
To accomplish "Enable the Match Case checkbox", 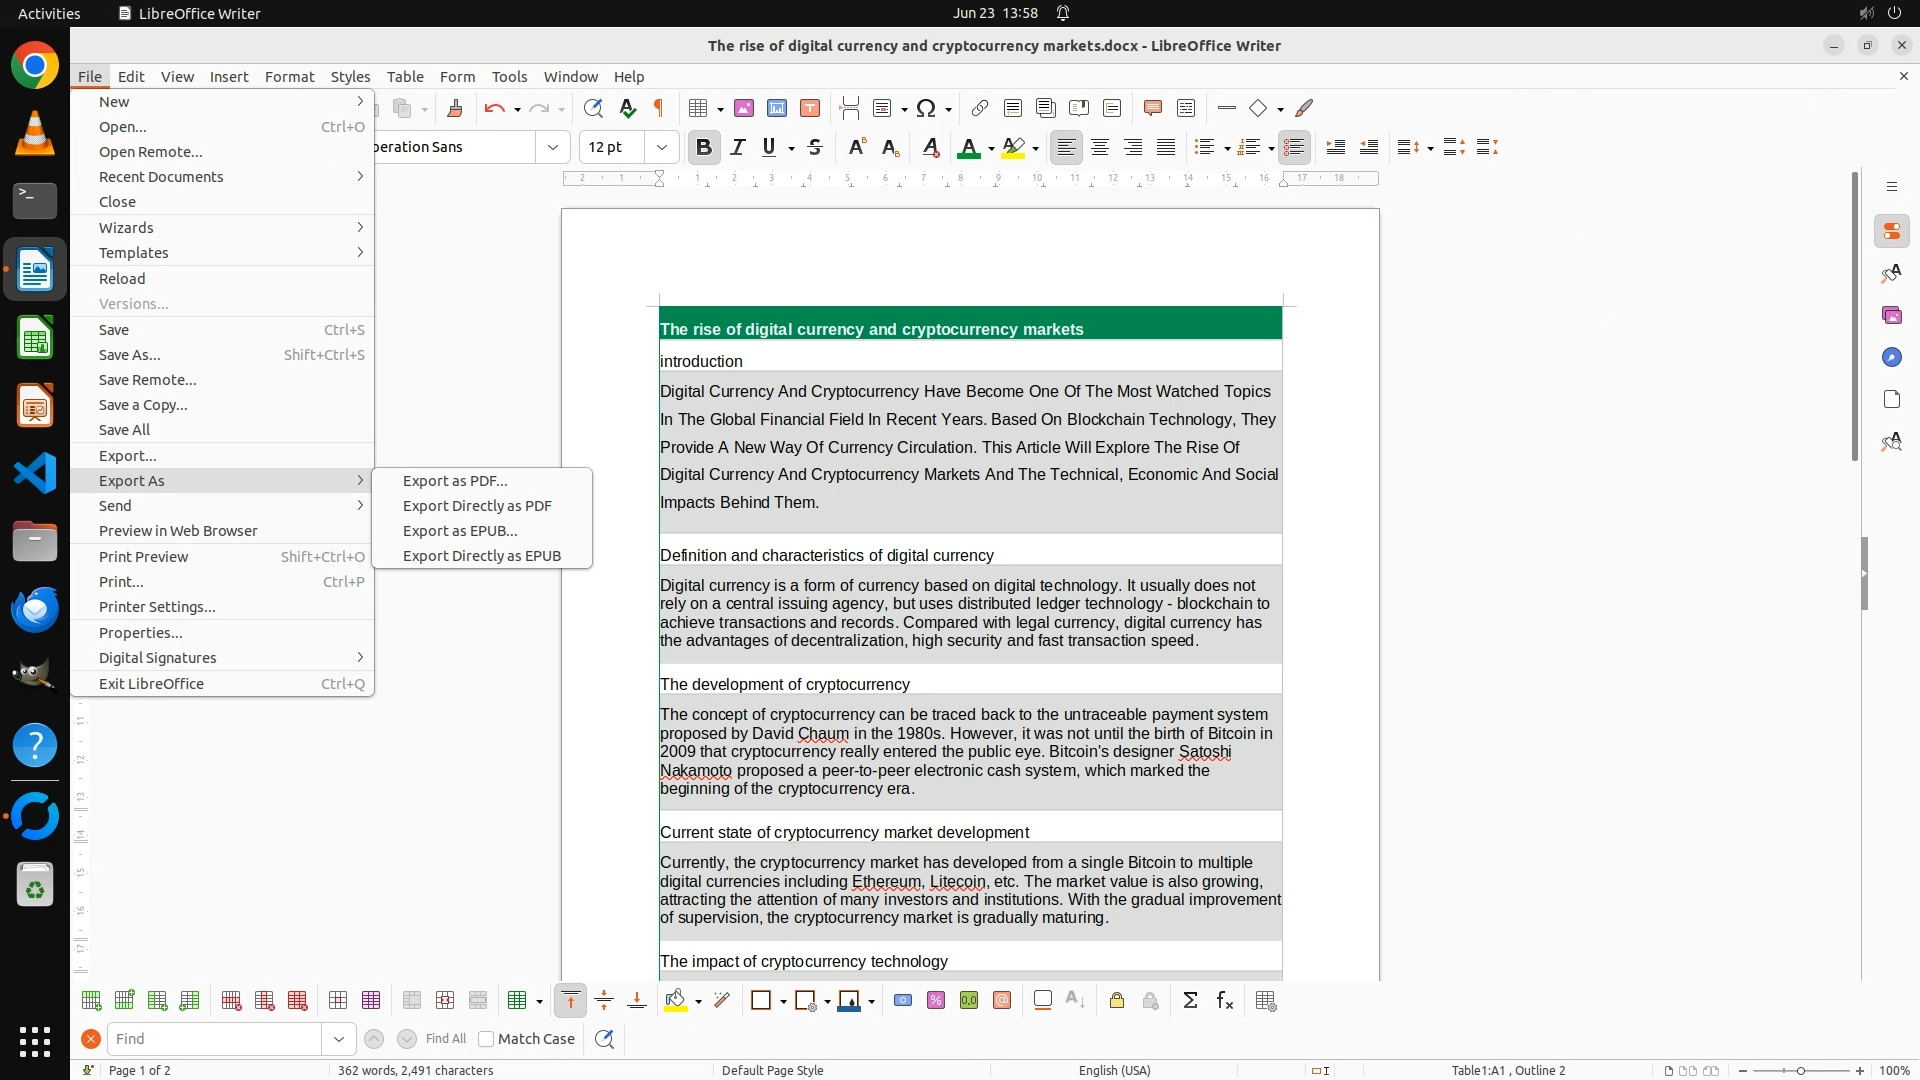I will coord(487,1039).
